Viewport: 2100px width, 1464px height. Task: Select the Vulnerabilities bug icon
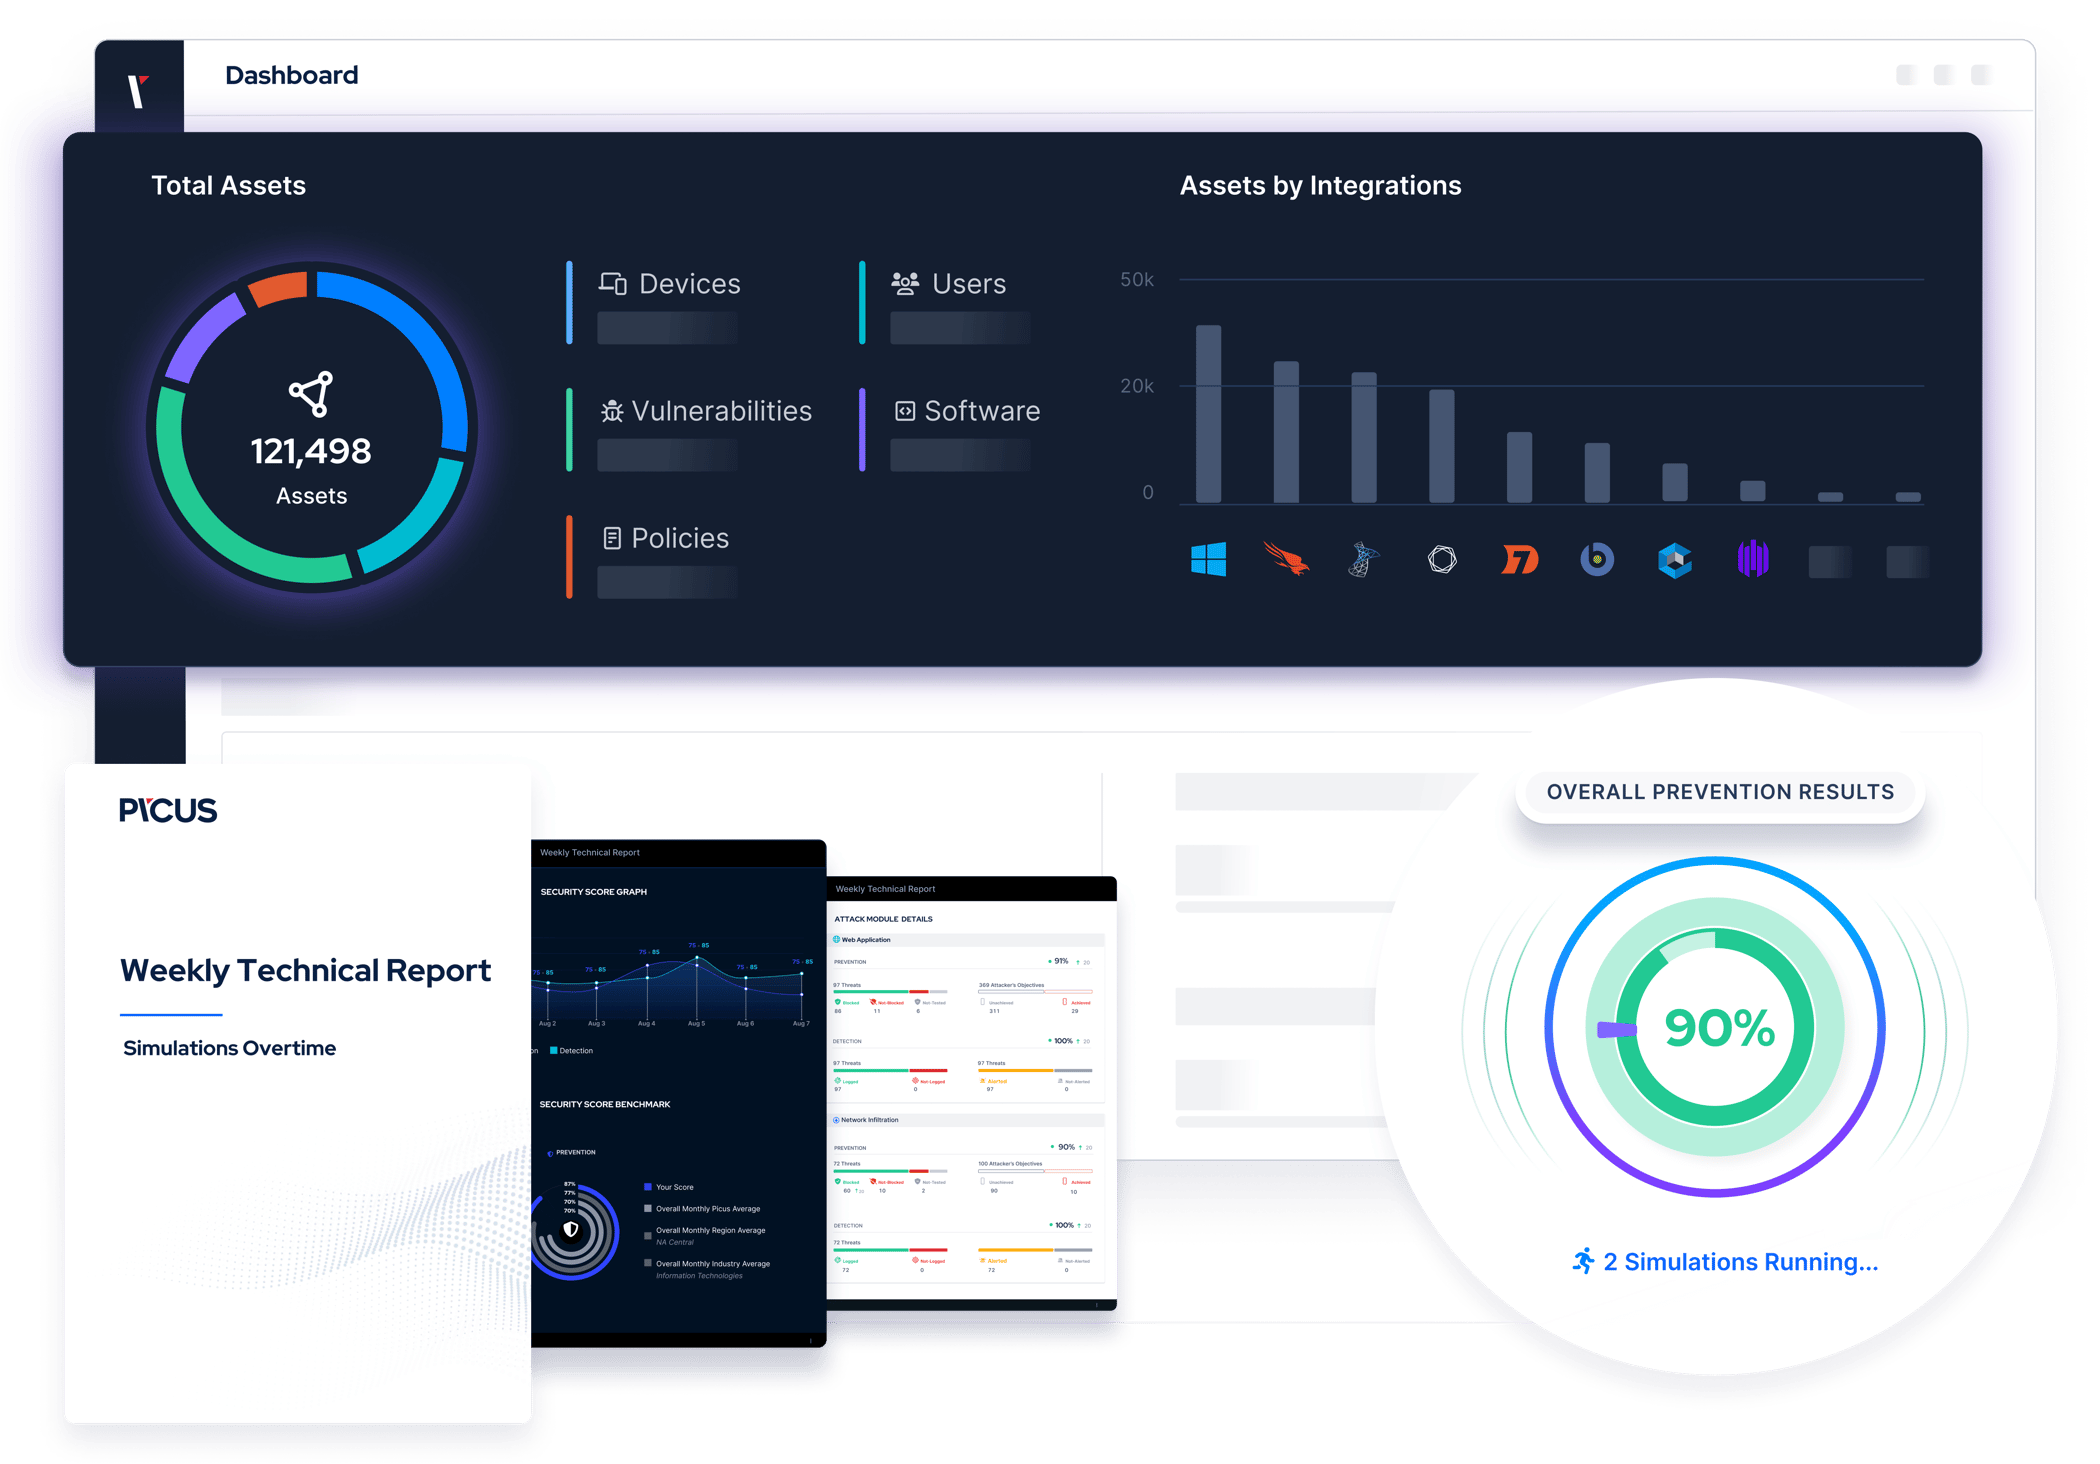point(611,410)
